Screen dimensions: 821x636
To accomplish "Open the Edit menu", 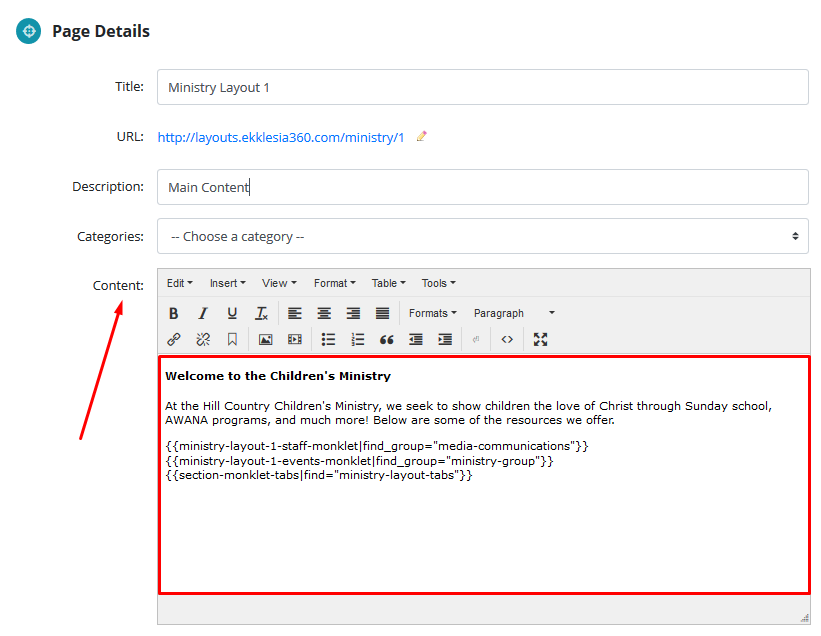I will pyautogui.click(x=180, y=283).
